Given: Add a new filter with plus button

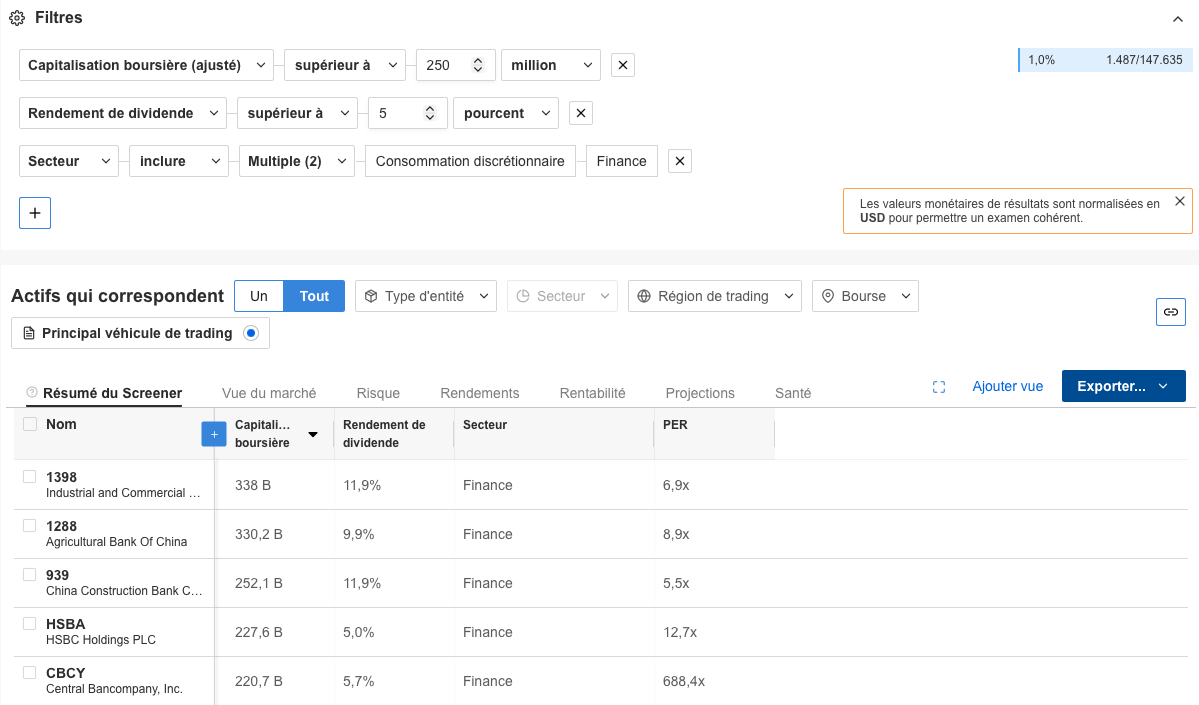Looking at the screenshot, I should pos(35,213).
